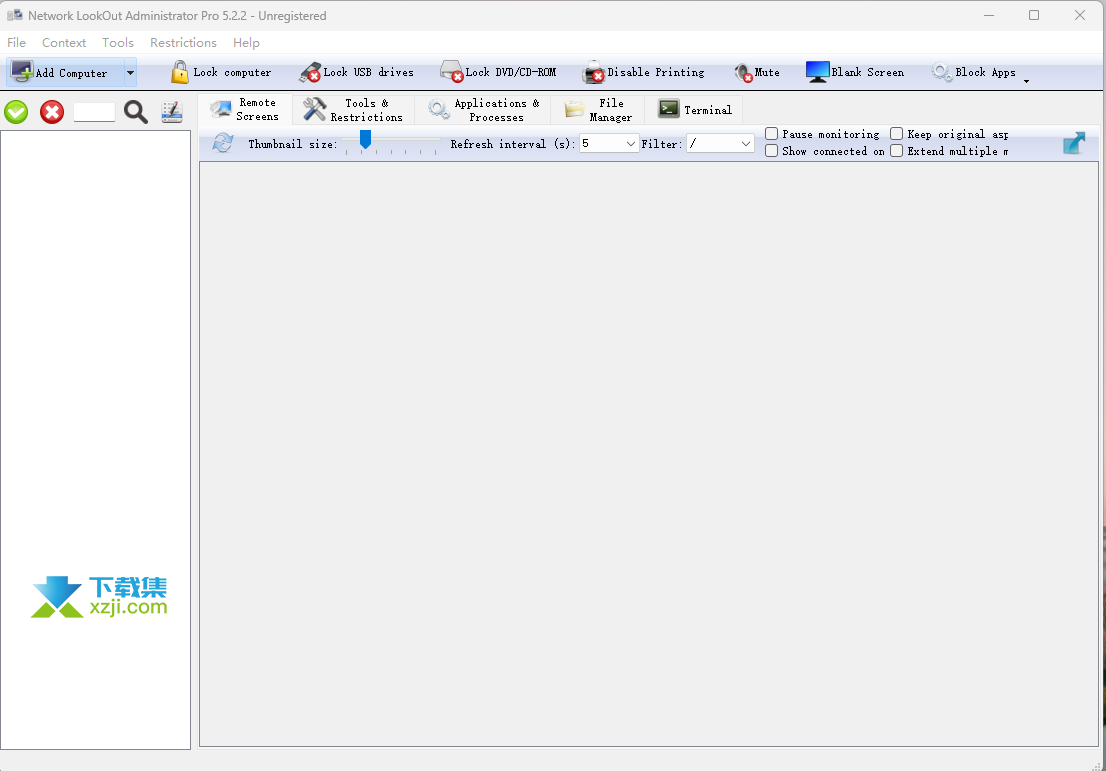Screen dimensions: 1106x771
Task: Click the Add Computer button
Action: coord(65,73)
